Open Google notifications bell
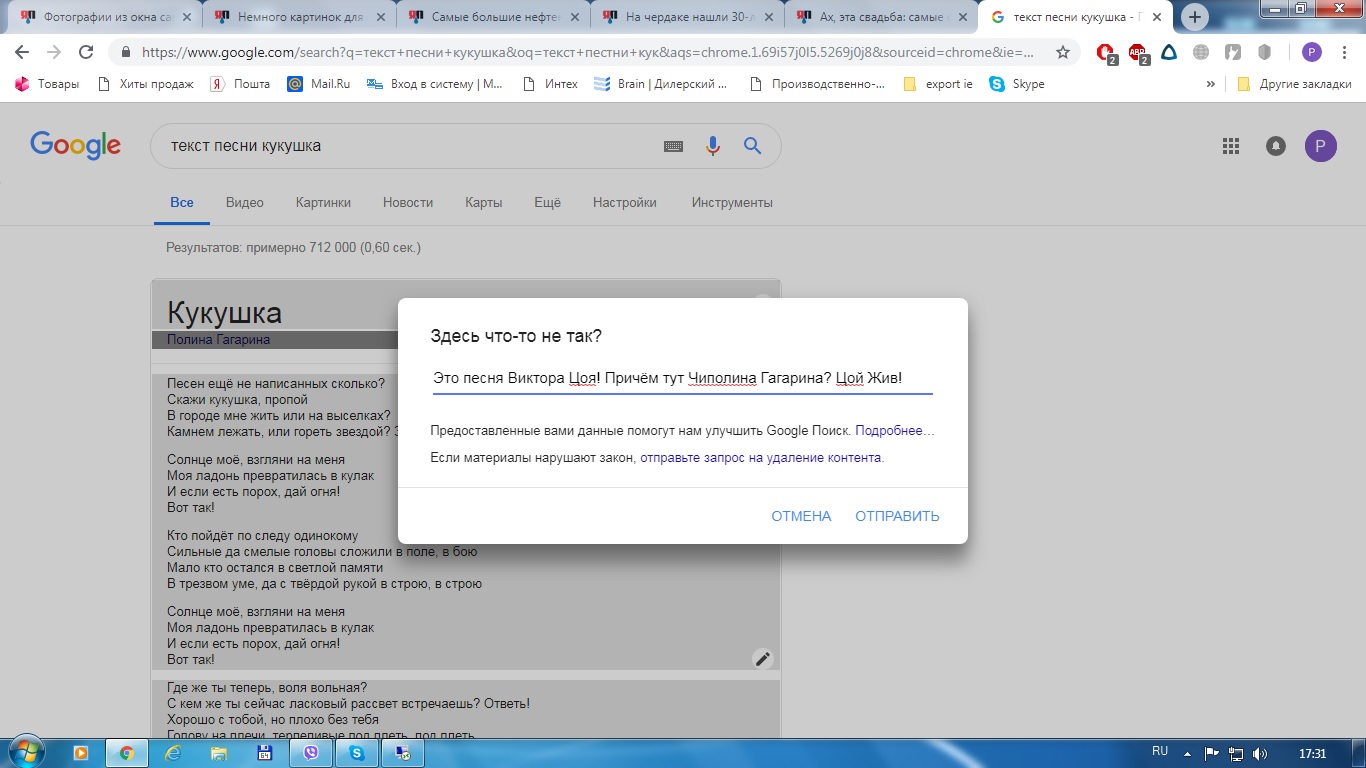Viewport: 1366px width, 768px height. coord(1276,146)
